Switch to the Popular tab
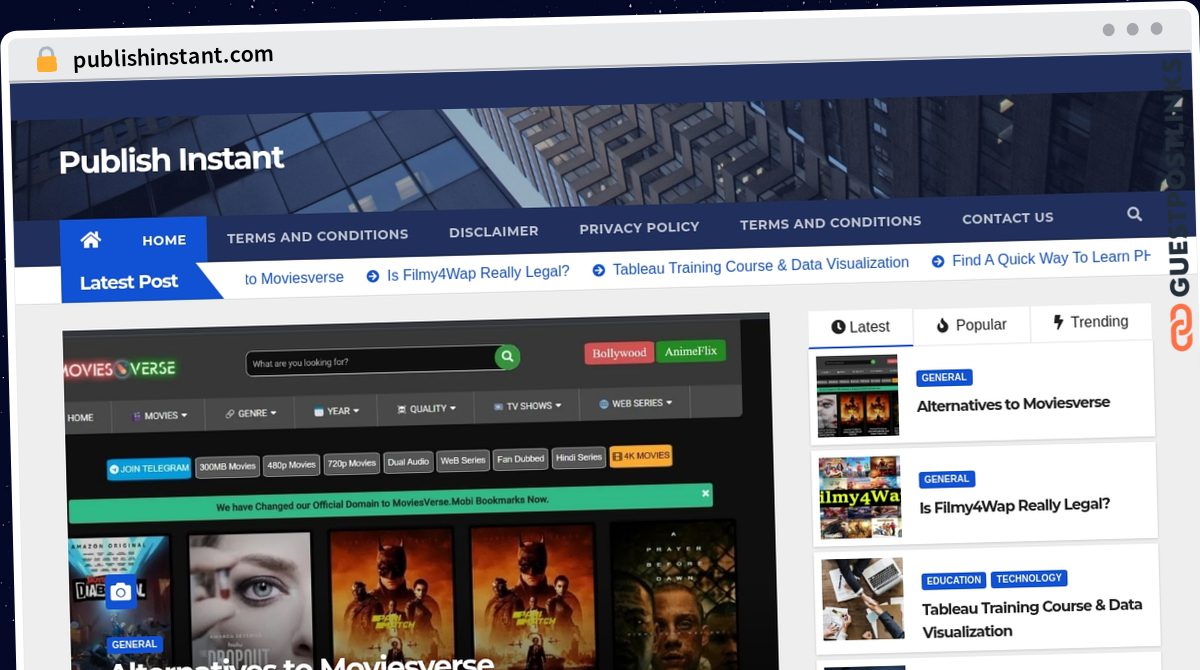 pyautogui.click(x=971, y=325)
